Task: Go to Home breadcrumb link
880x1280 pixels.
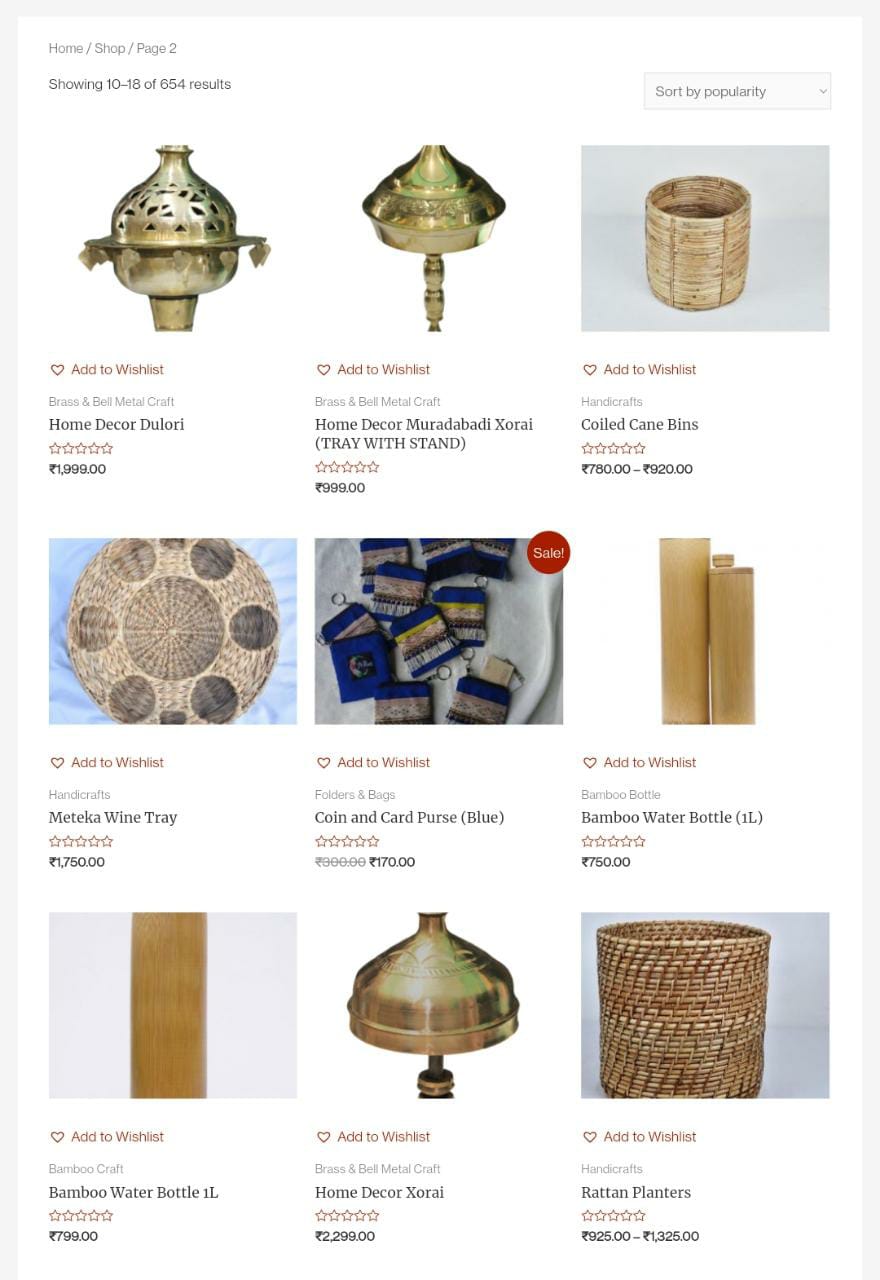Action: [66, 48]
